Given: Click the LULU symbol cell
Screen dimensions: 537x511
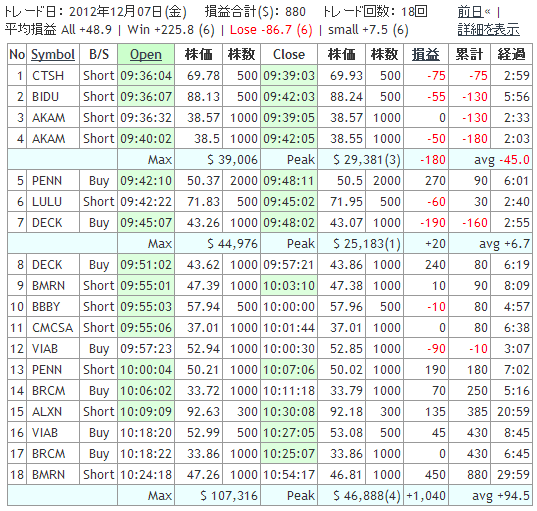Looking at the screenshot, I should coord(47,202).
